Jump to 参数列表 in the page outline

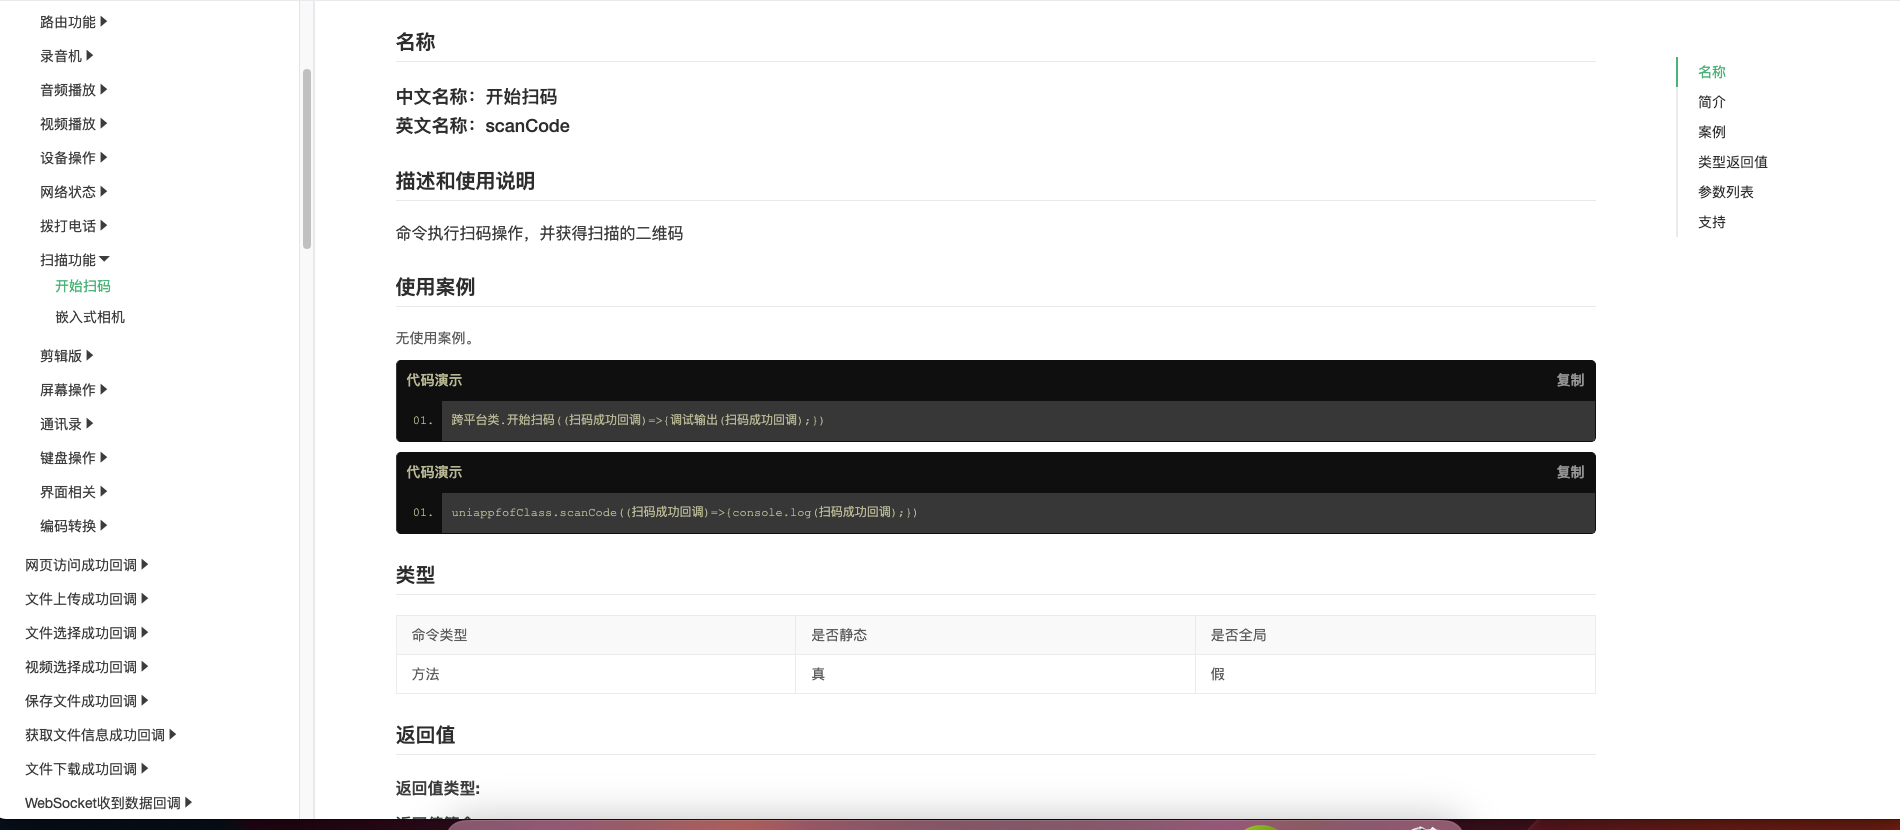(x=1726, y=192)
